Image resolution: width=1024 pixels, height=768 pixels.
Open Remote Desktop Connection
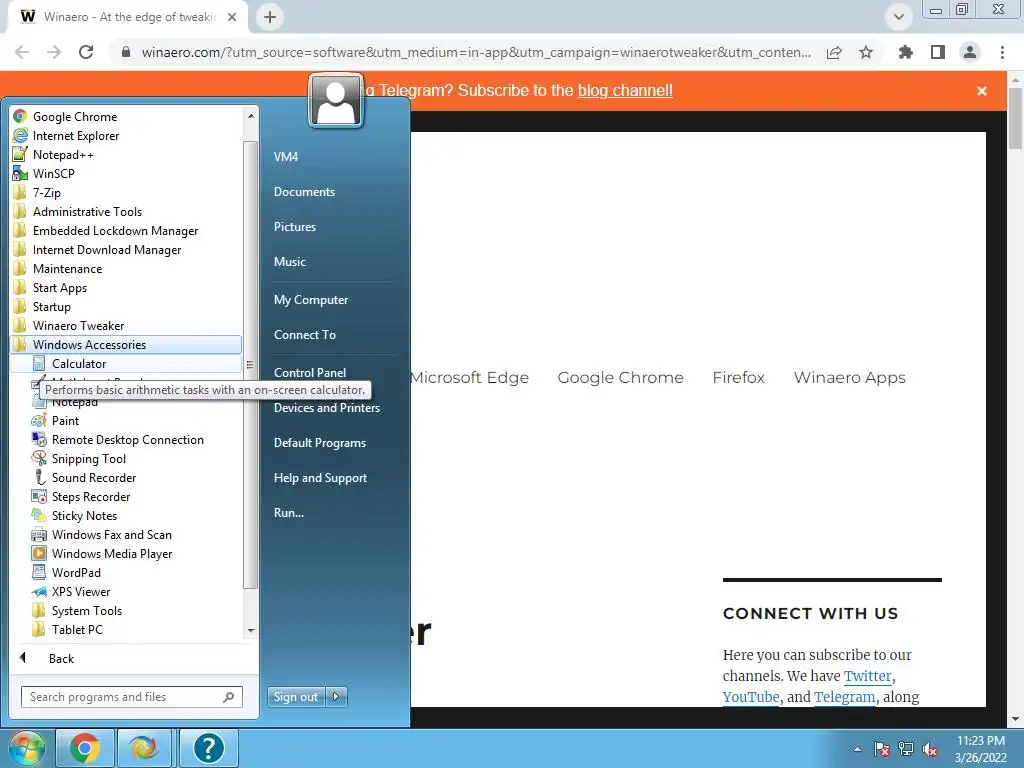coord(126,440)
